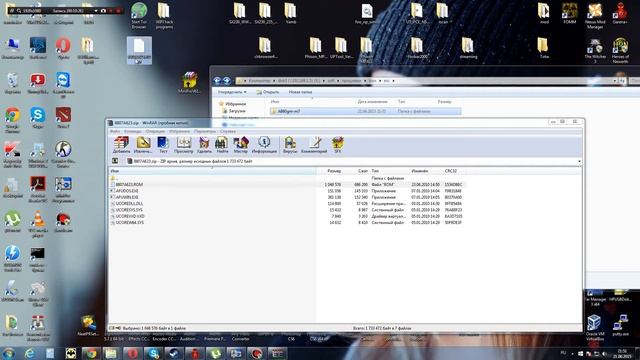Open the Справка menu in WinRAR

[228, 131]
